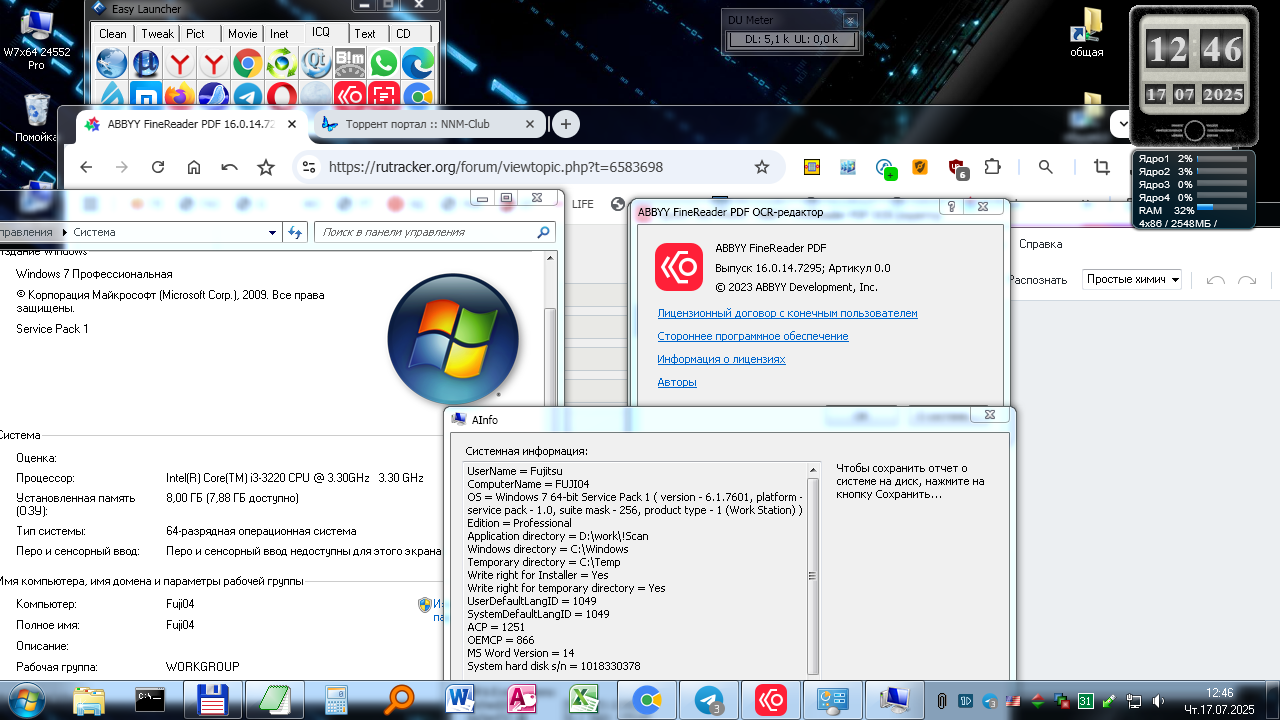Open Google Chrome icon in Easy Launcher
Image resolution: width=1280 pixels, height=720 pixels.
(247, 64)
